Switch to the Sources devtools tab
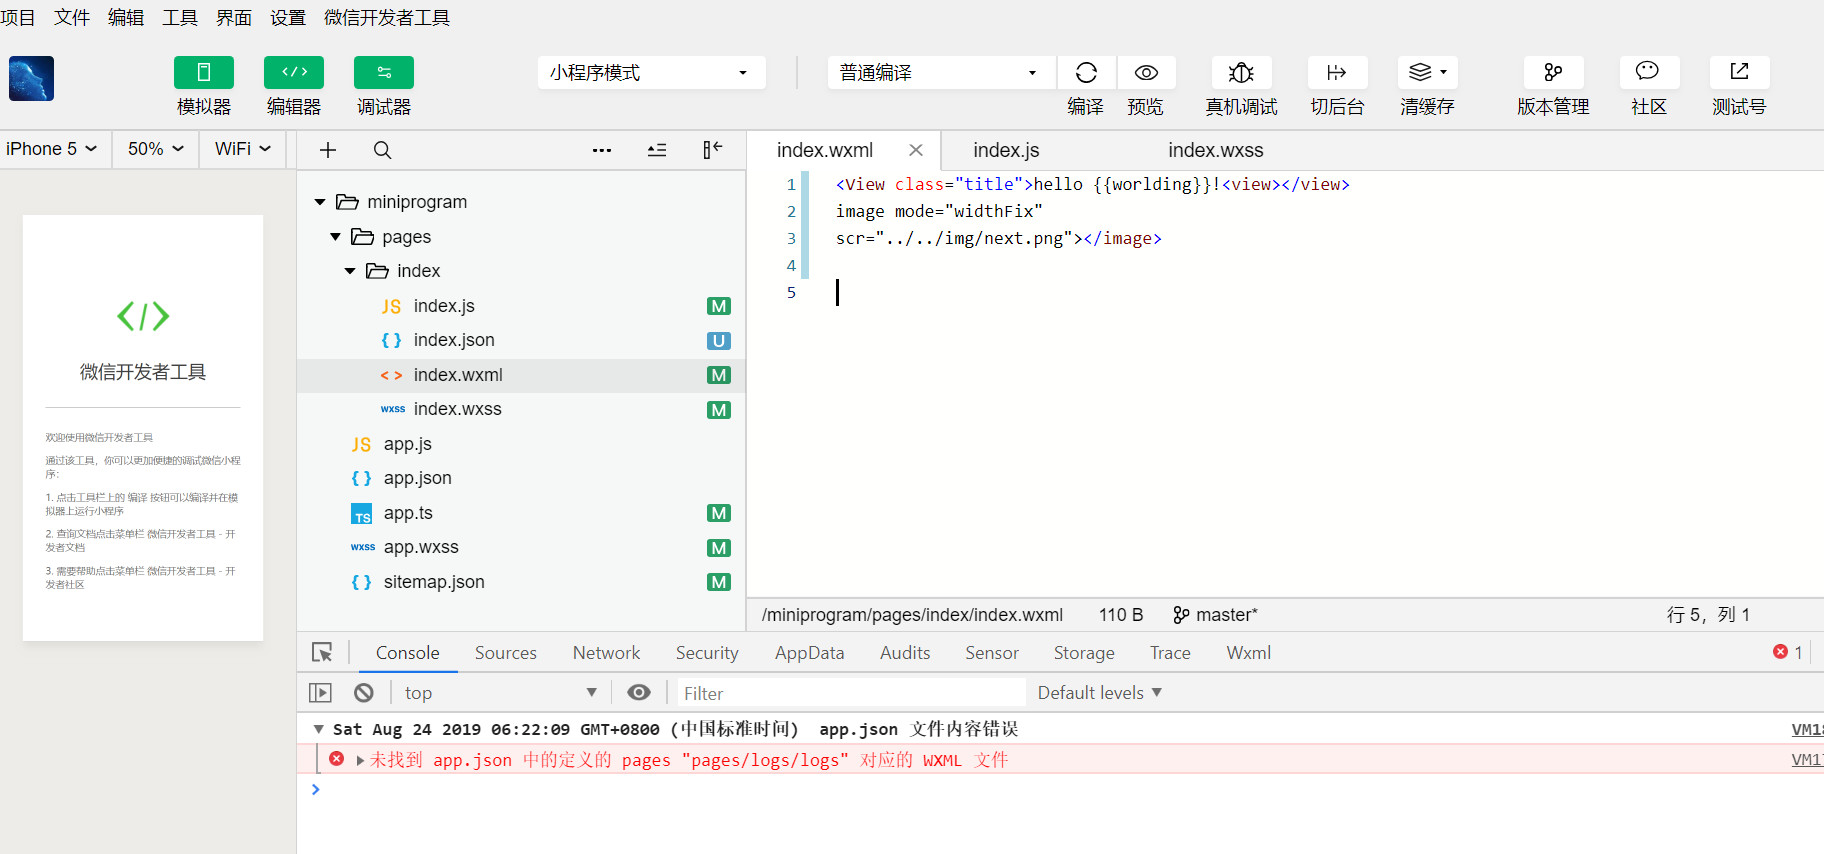 [505, 653]
